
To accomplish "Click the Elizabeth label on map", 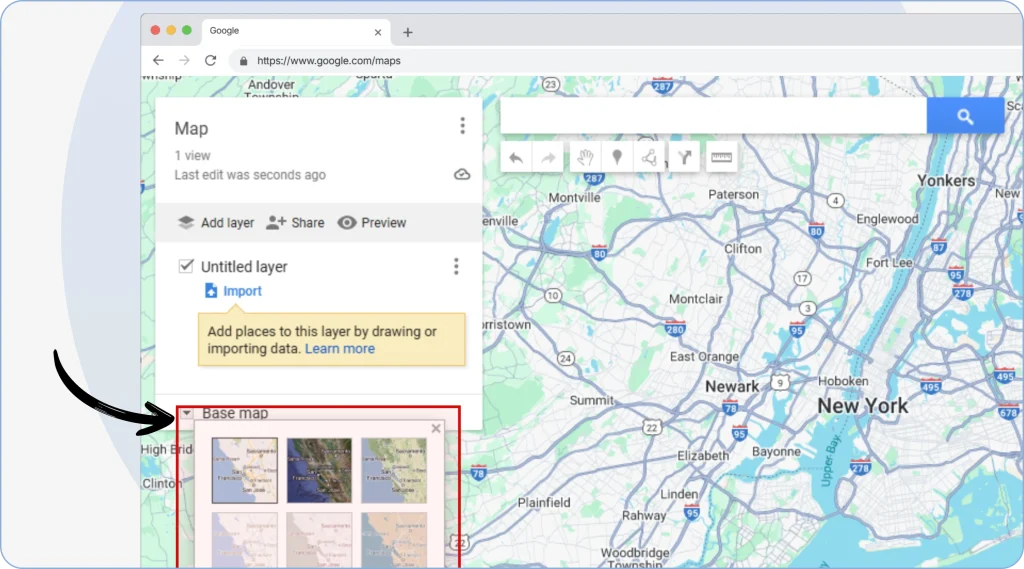I will 703,455.
